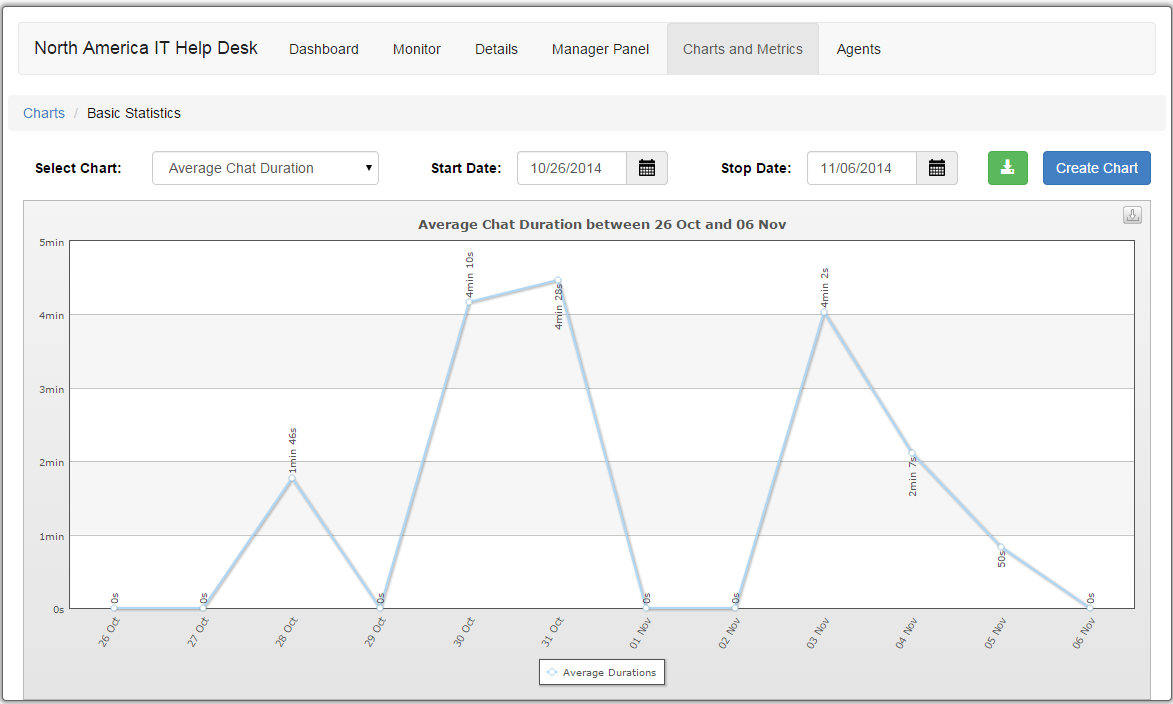Click the 01 Nov data point on the chart
Viewport: 1173px width, 704px height.
[646, 608]
